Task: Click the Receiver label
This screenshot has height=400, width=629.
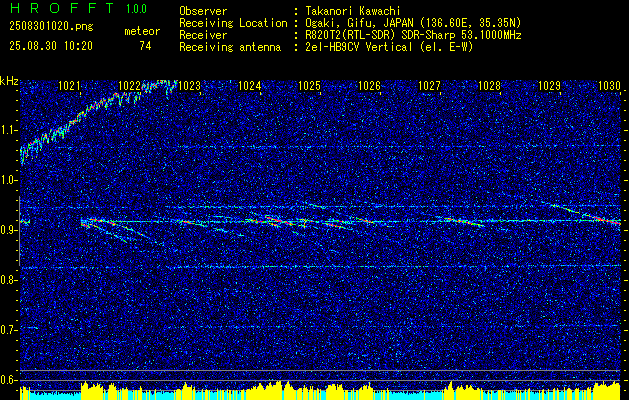Action: [203, 35]
